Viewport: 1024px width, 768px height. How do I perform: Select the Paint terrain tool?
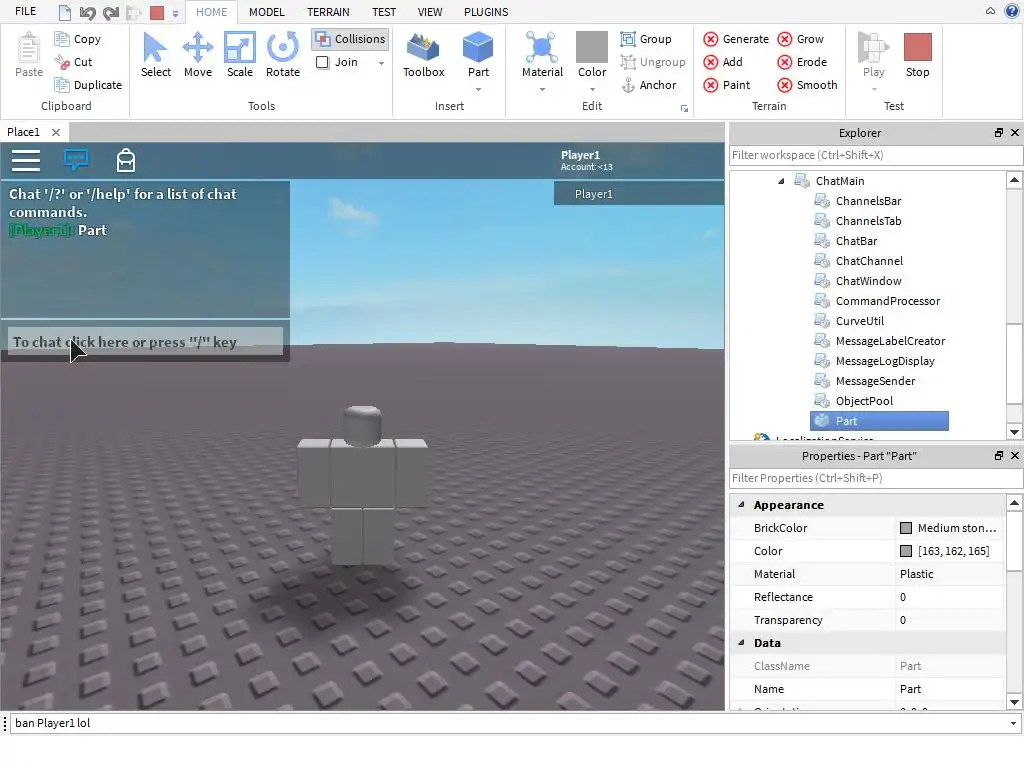(x=727, y=85)
